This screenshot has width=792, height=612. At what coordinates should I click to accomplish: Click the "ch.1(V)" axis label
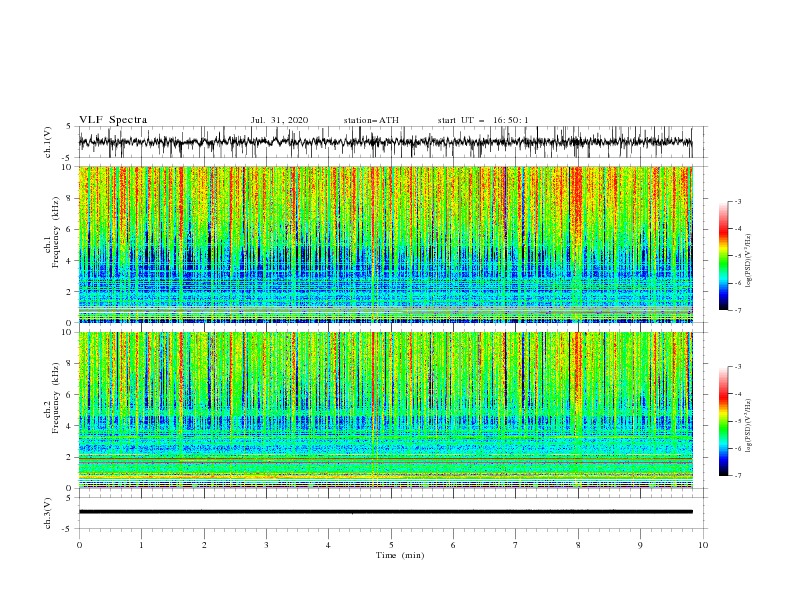click(48, 142)
